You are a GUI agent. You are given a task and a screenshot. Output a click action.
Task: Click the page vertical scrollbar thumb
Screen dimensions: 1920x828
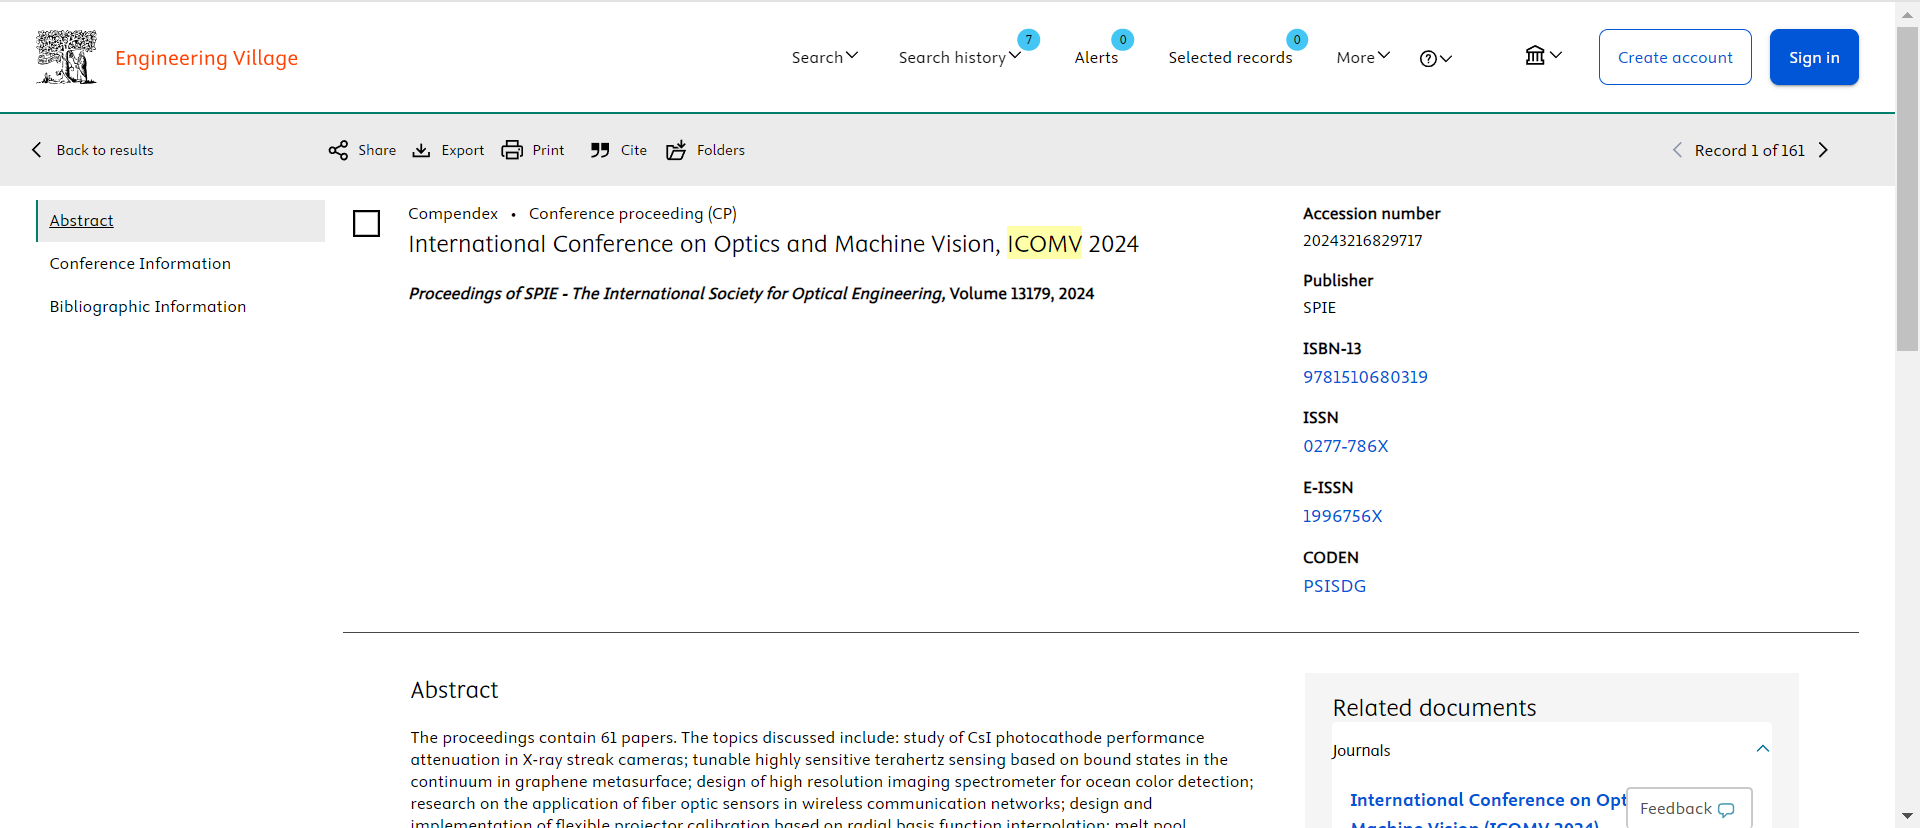(1907, 190)
